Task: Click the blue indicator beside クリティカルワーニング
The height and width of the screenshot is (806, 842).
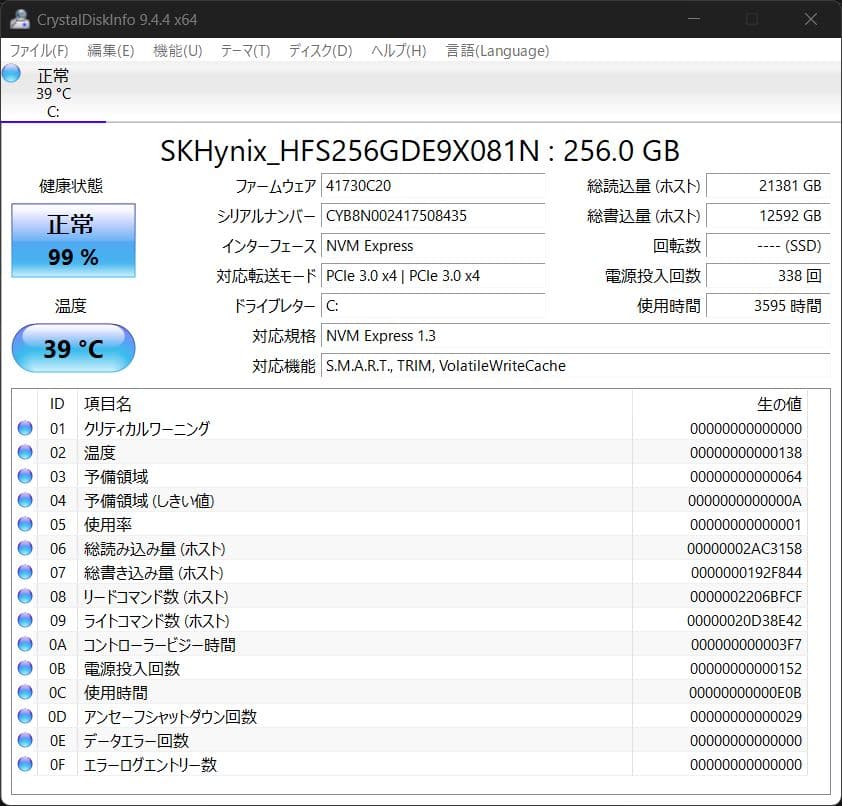Action: pyautogui.click(x=25, y=428)
